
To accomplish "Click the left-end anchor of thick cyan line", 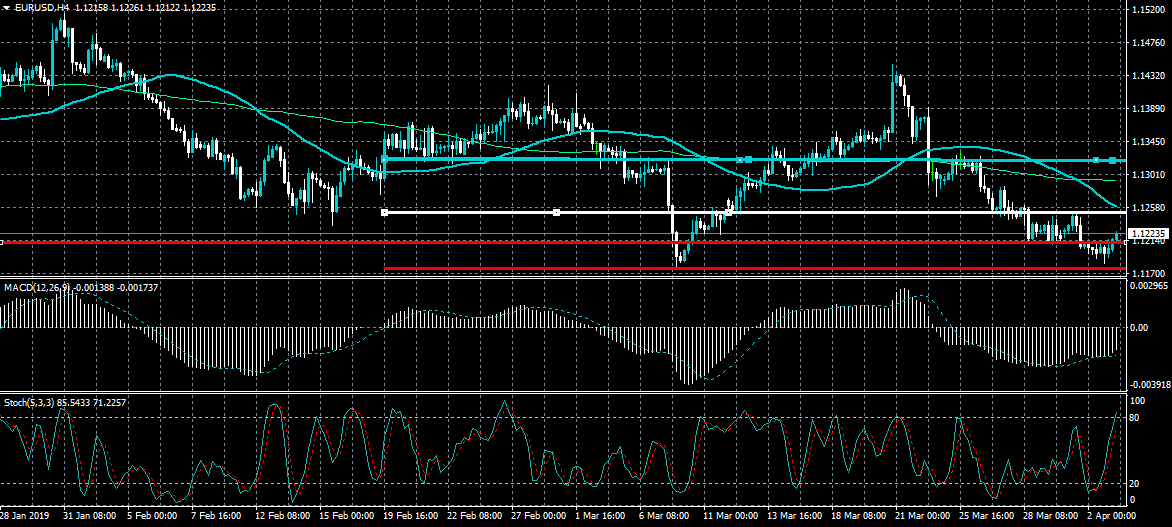I will coord(384,160).
